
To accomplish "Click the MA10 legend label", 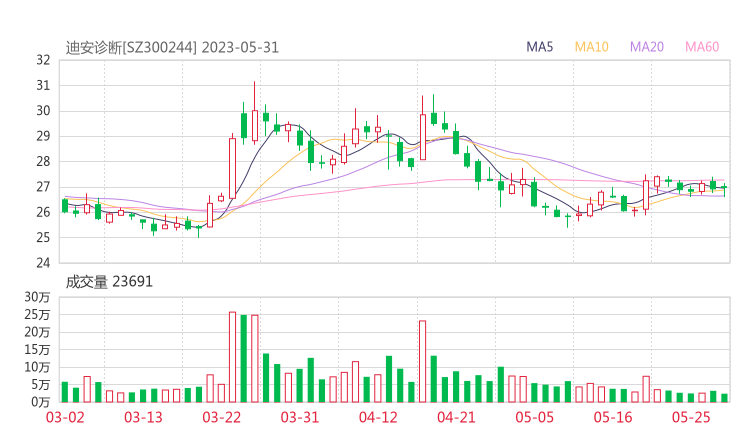I will (591, 47).
